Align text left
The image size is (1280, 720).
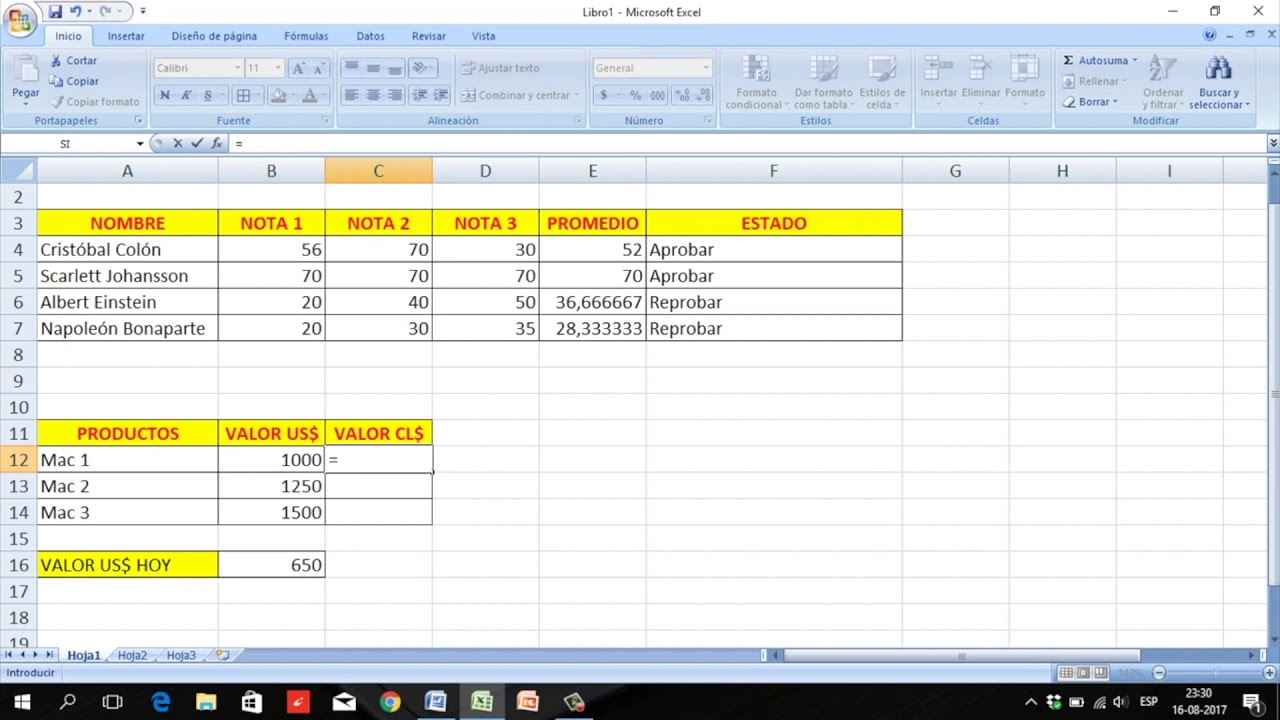[351, 95]
